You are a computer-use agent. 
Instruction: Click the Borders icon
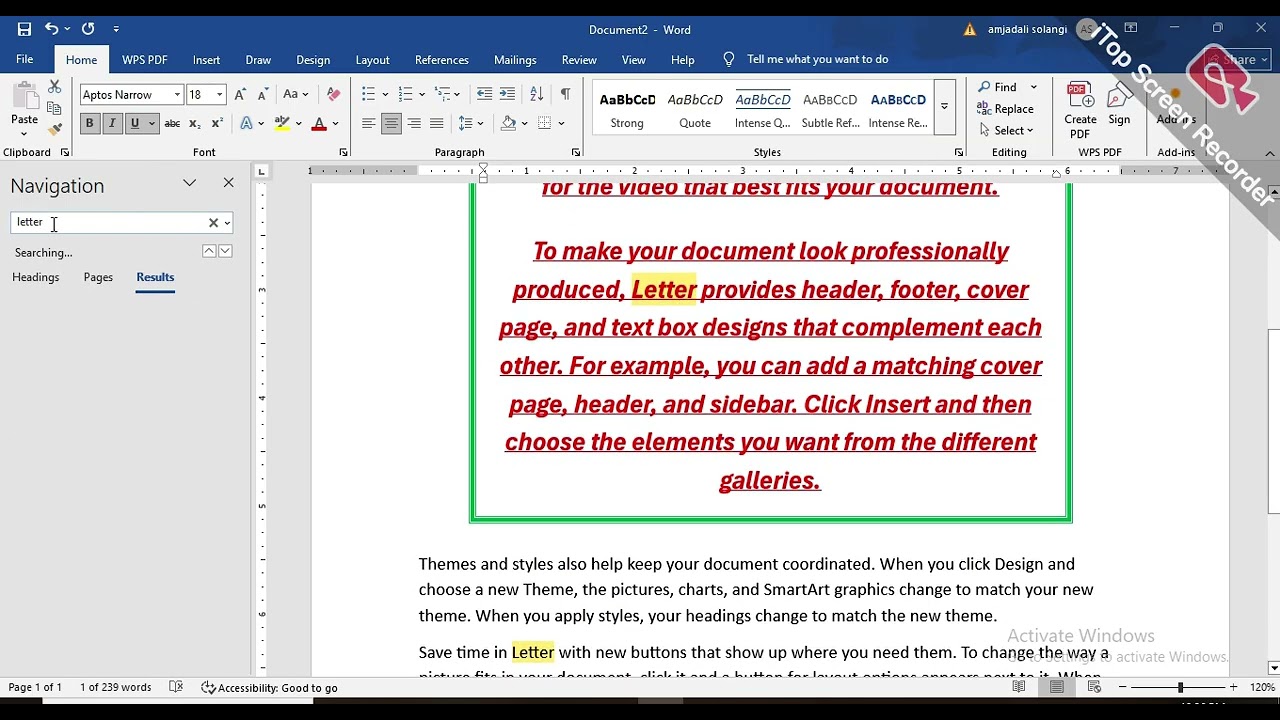(544, 124)
